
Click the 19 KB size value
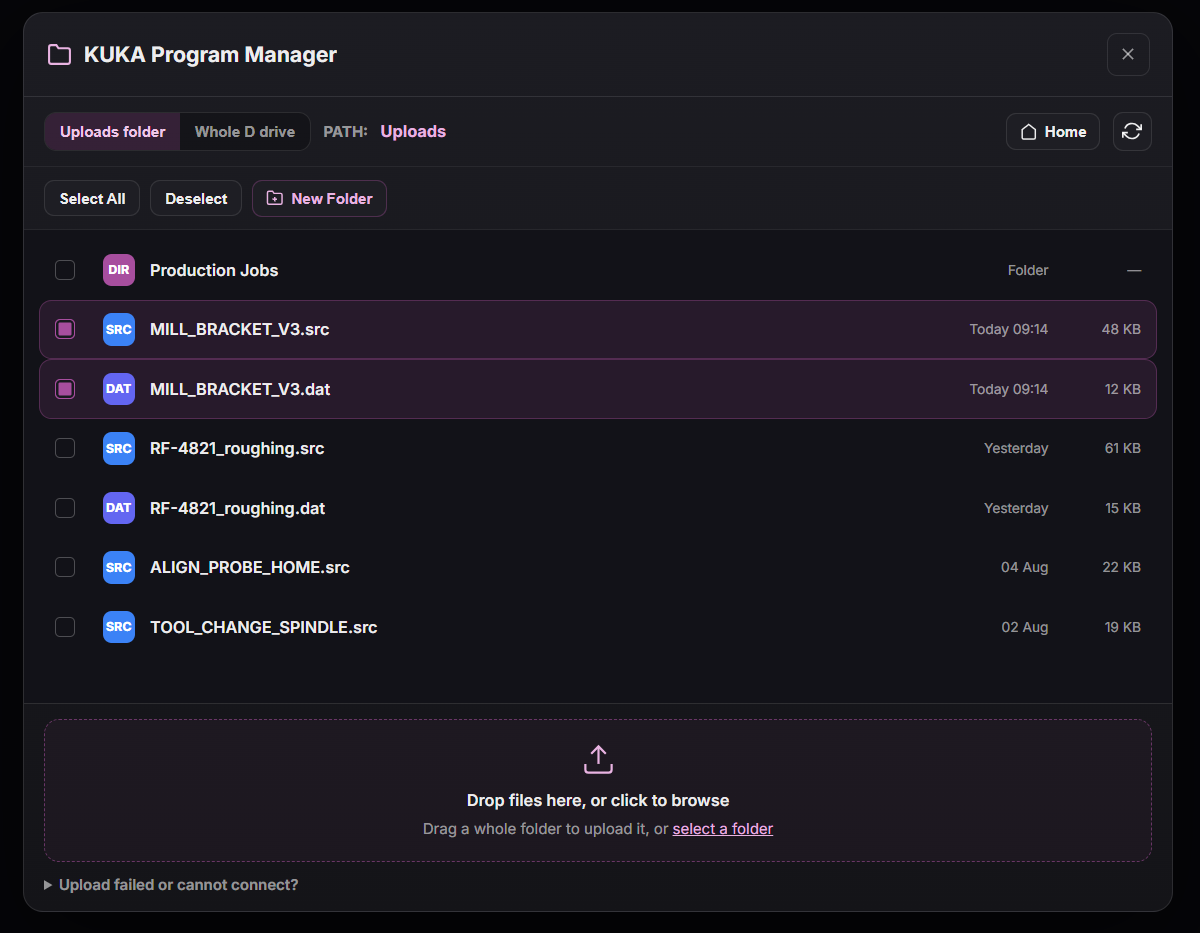pos(1123,627)
